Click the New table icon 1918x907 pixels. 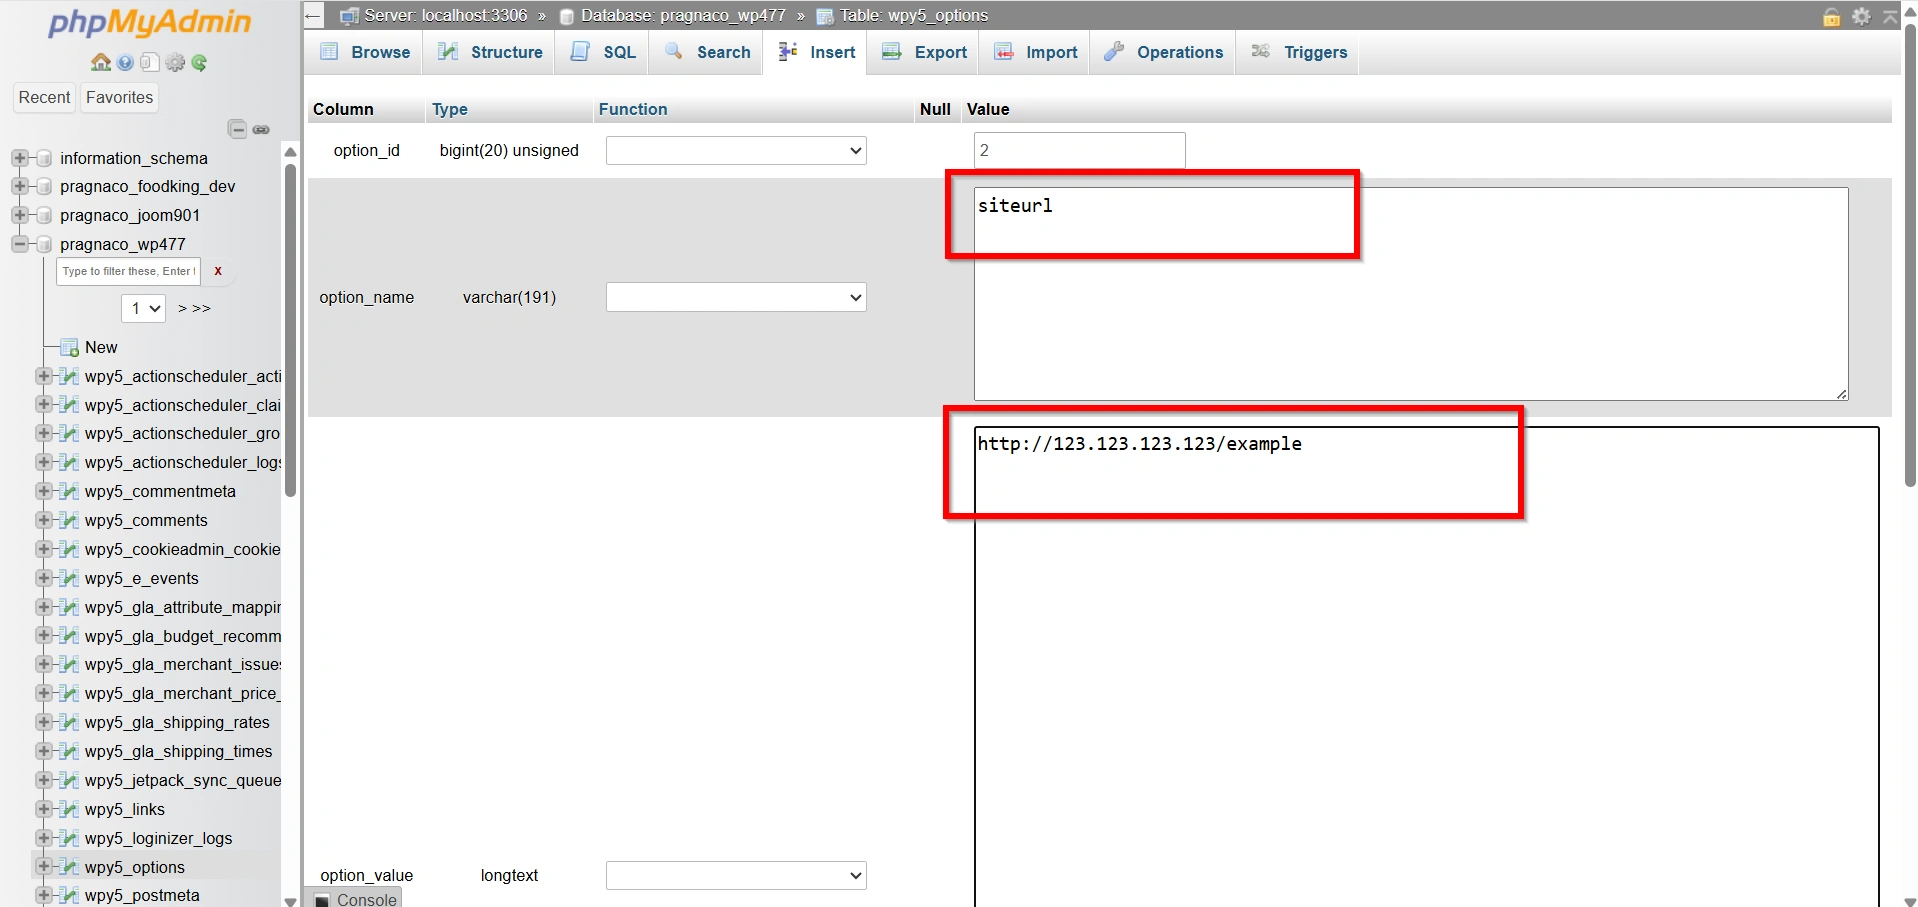click(x=70, y=348)
